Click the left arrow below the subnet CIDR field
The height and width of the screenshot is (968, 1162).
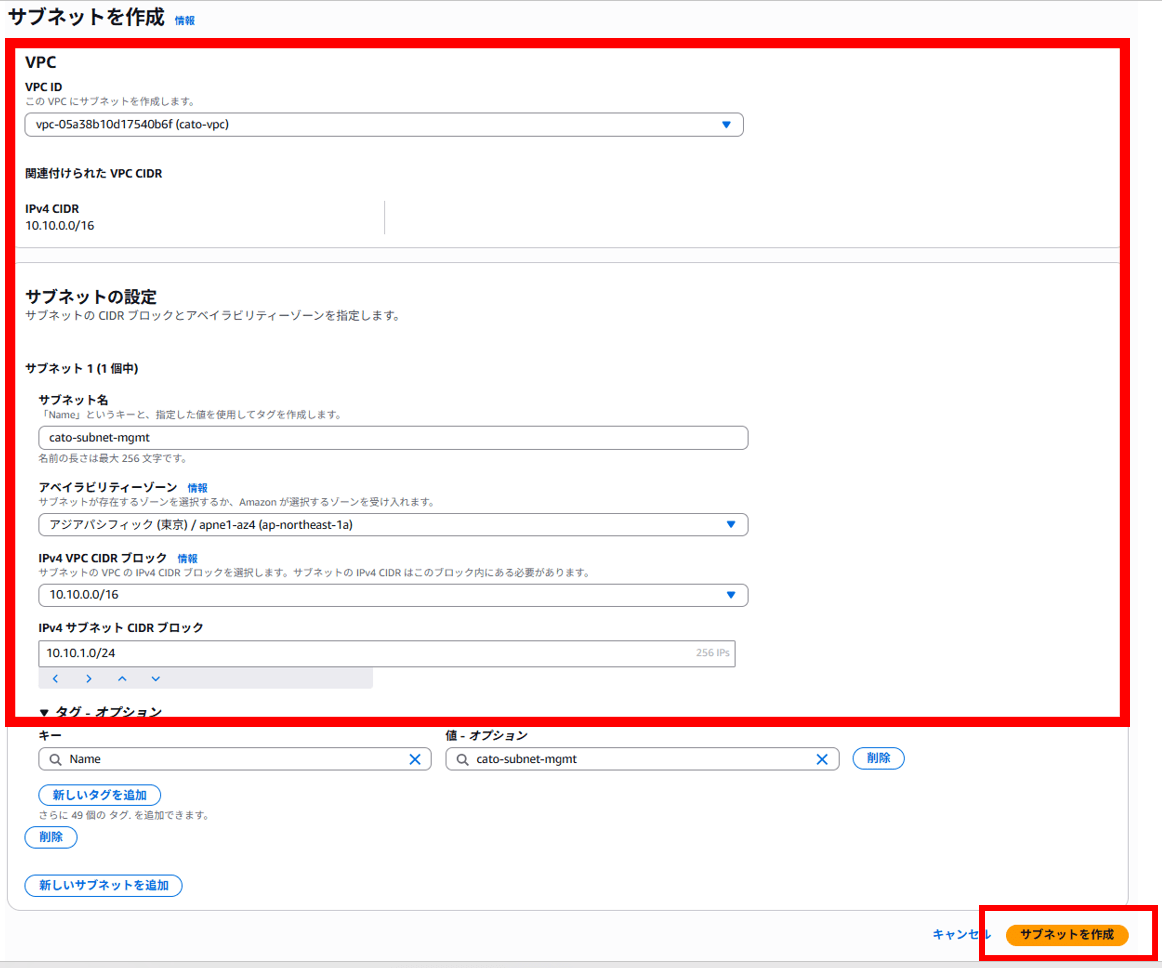click(55, 678)
